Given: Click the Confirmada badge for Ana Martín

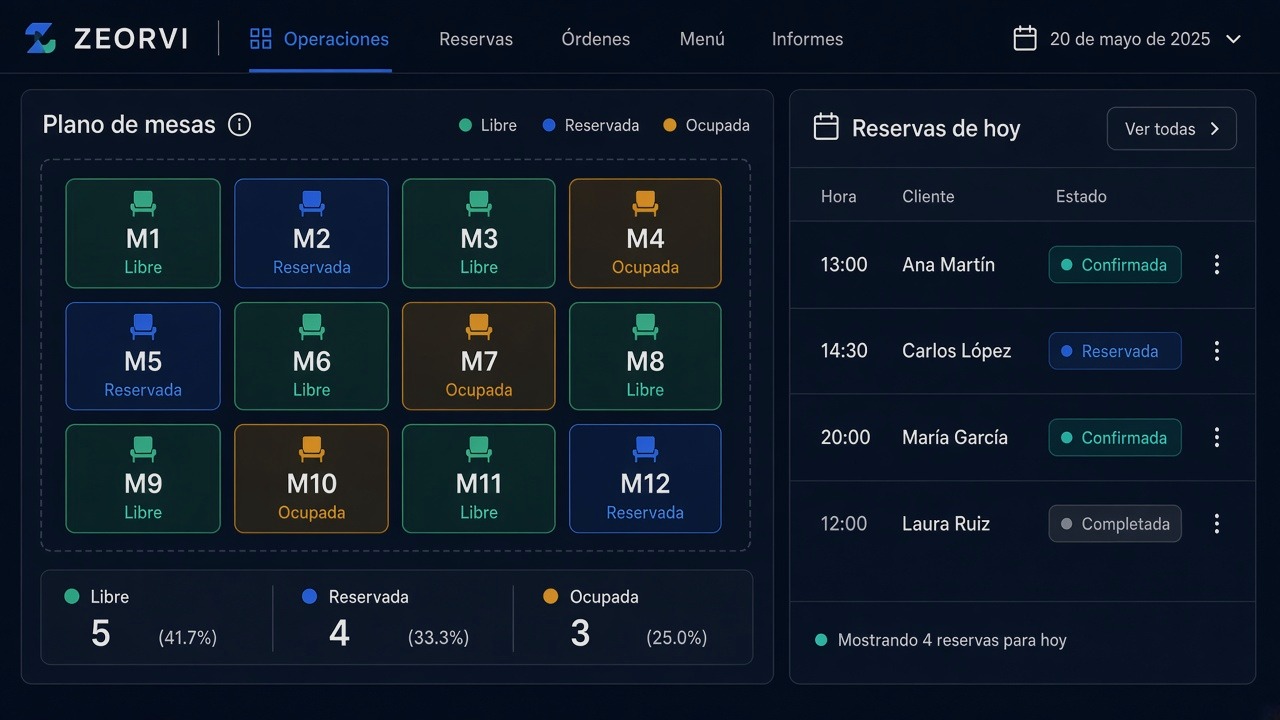Looking at the screenshot, I should pyautogui.click(x=1115, y=265).
